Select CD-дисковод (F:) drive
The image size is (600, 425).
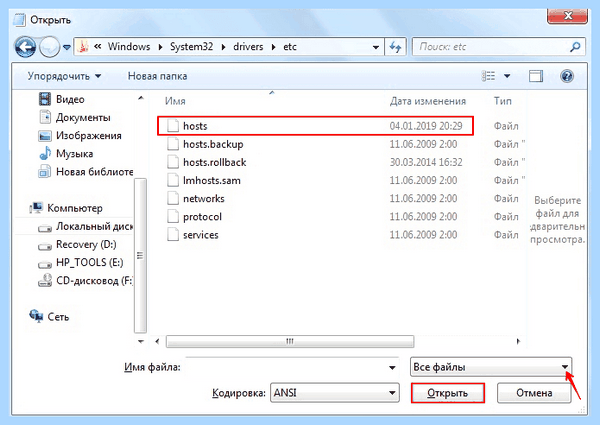tap(85, 281)
